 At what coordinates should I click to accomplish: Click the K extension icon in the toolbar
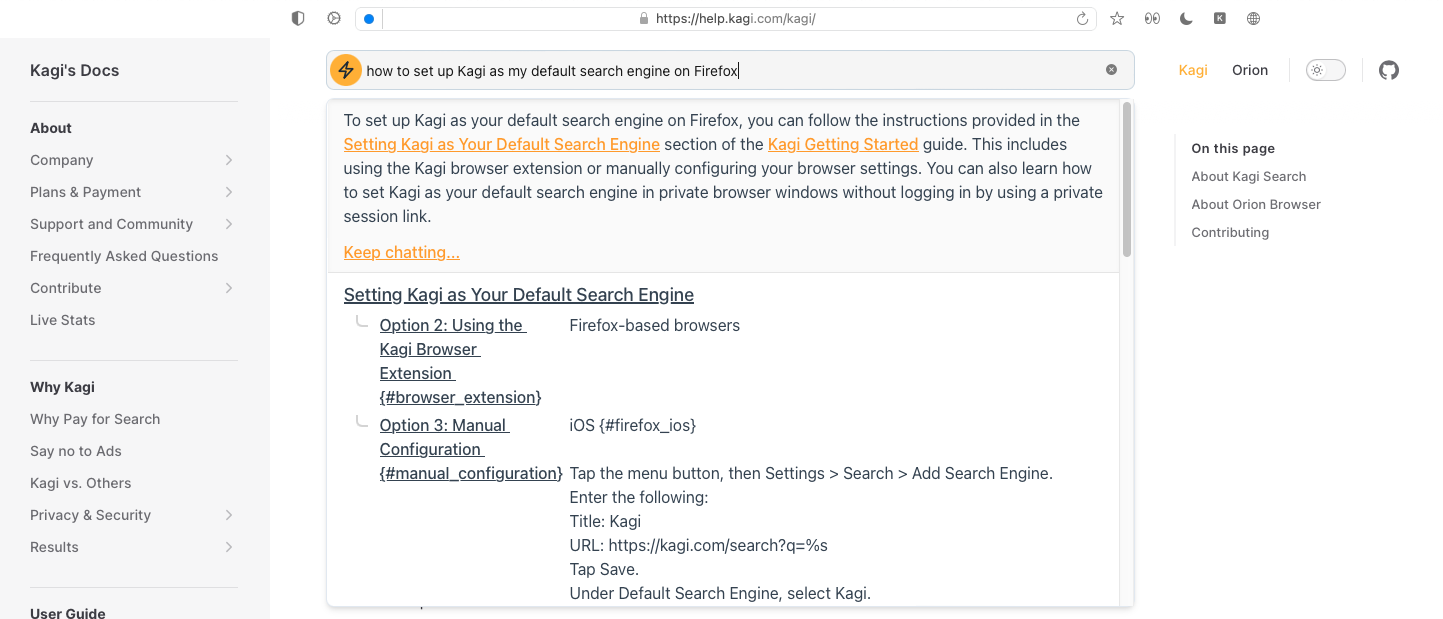[1220, 18]
